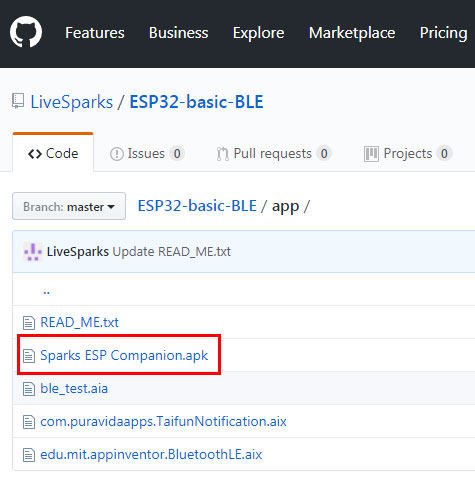The image size is (475, 483).
Task: Click the GitHub Octocat logo
Action: (26, 32)
